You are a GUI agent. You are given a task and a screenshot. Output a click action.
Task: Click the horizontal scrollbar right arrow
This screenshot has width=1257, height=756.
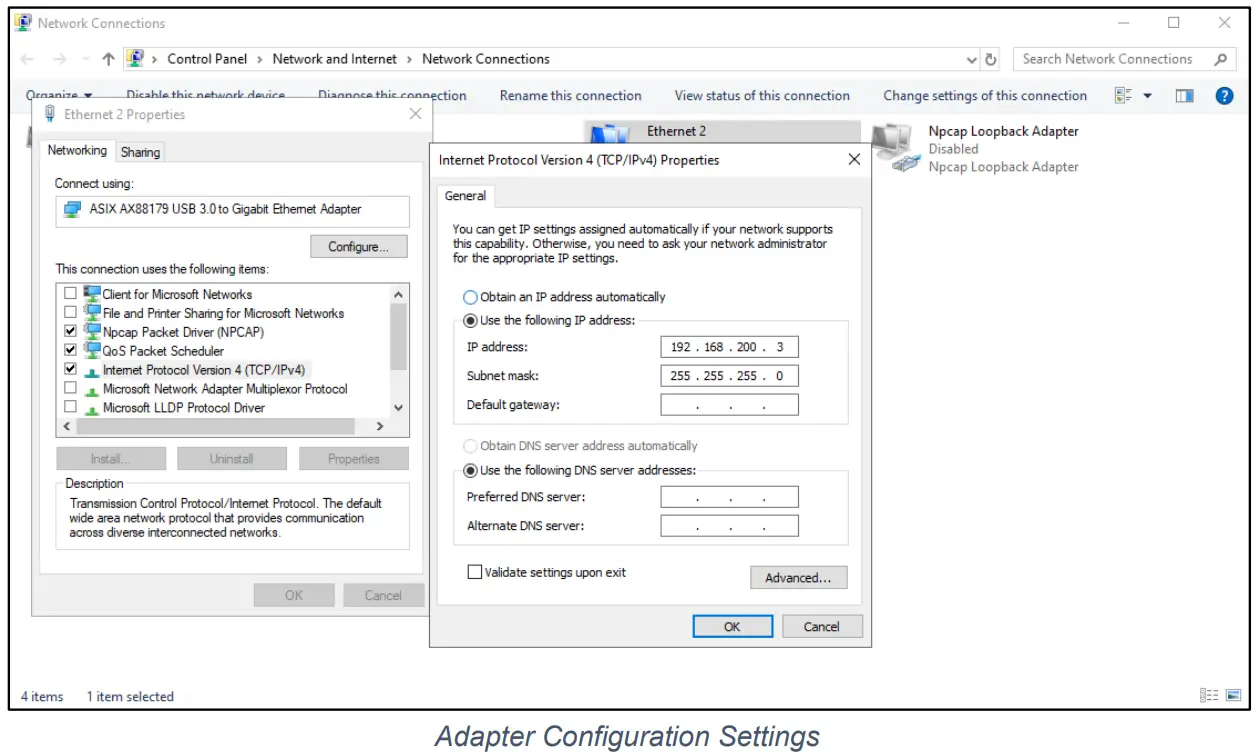[379, 426]
